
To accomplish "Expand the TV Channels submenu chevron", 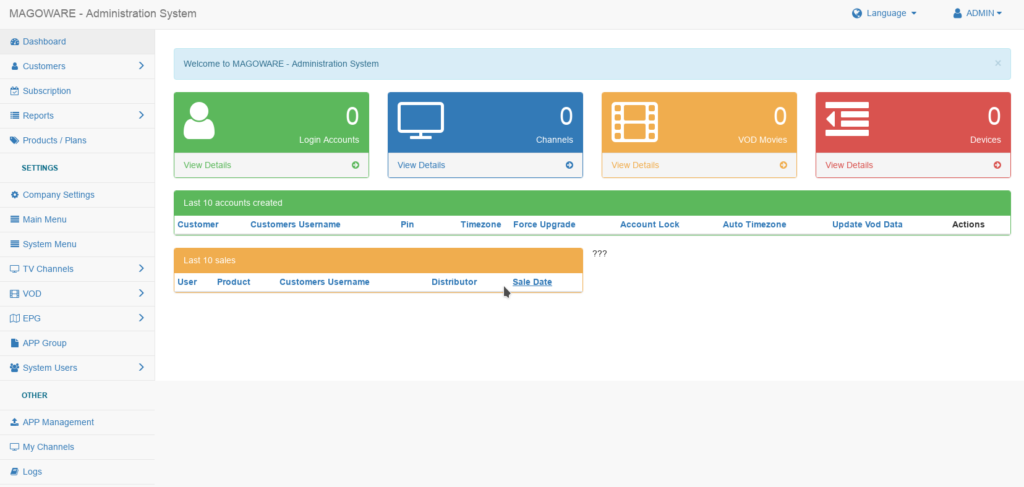I will point(141,269).
